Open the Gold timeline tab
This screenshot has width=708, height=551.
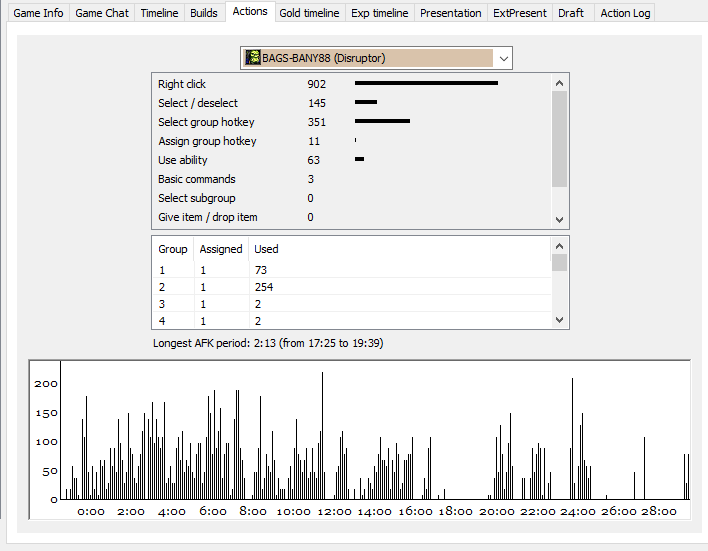click(x=309, y=13)
